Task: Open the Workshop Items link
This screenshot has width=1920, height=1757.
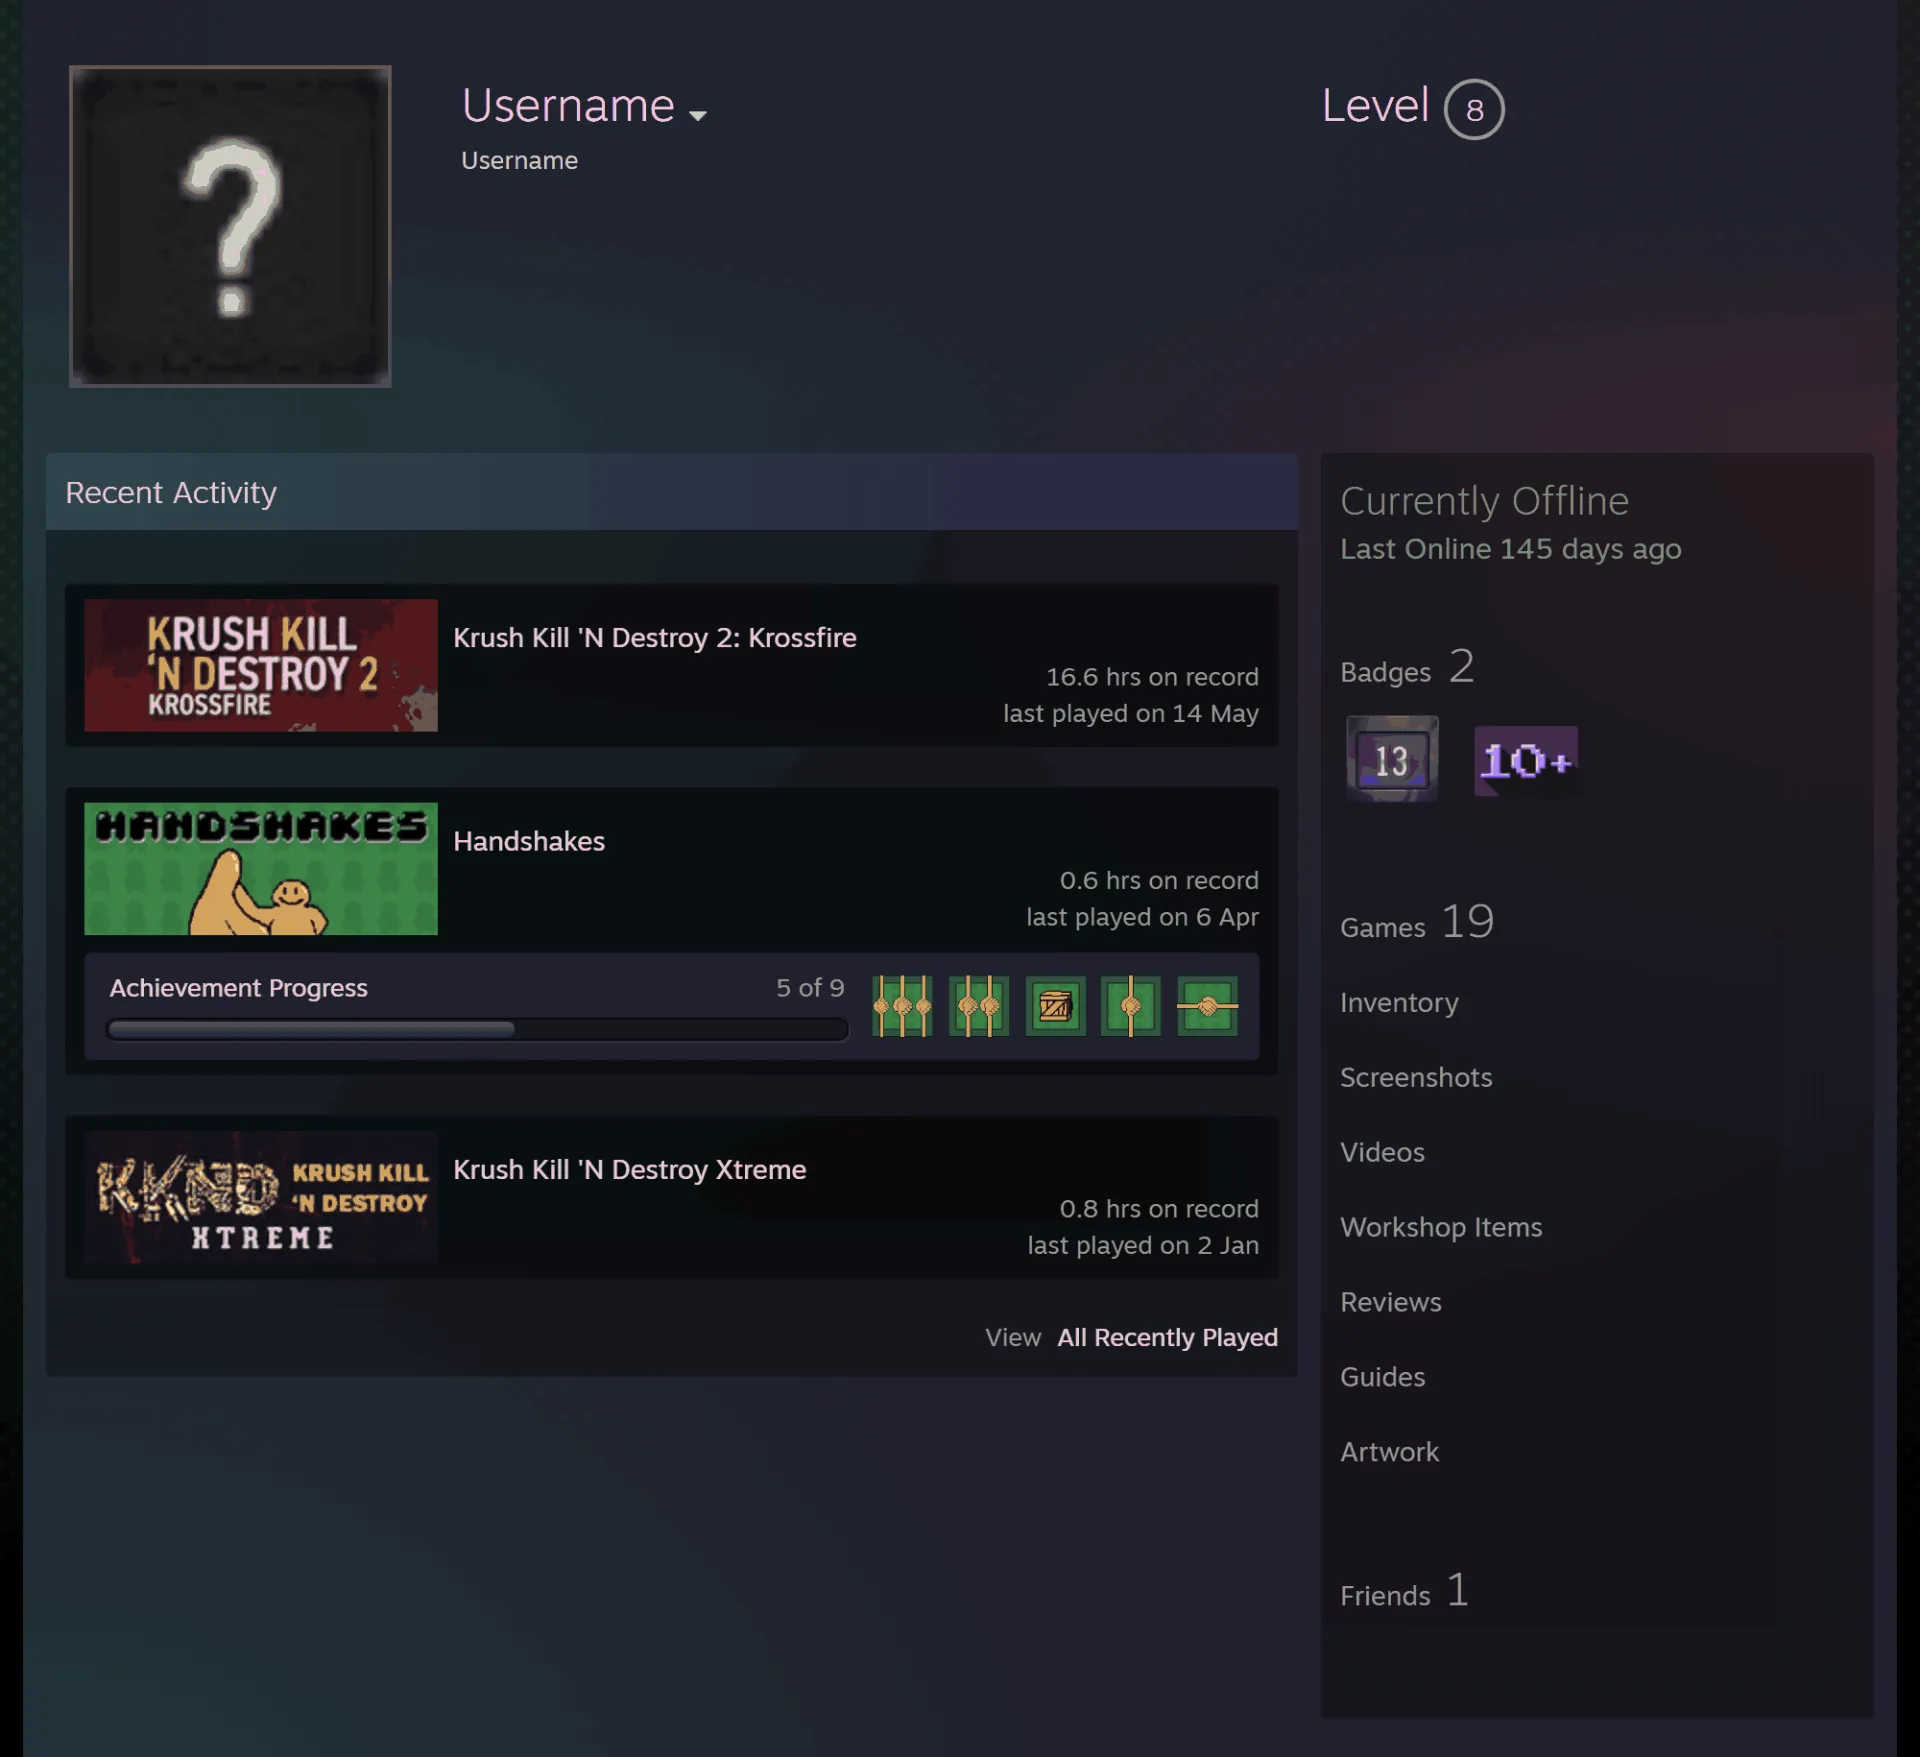Action: tap(1441, 1227)
